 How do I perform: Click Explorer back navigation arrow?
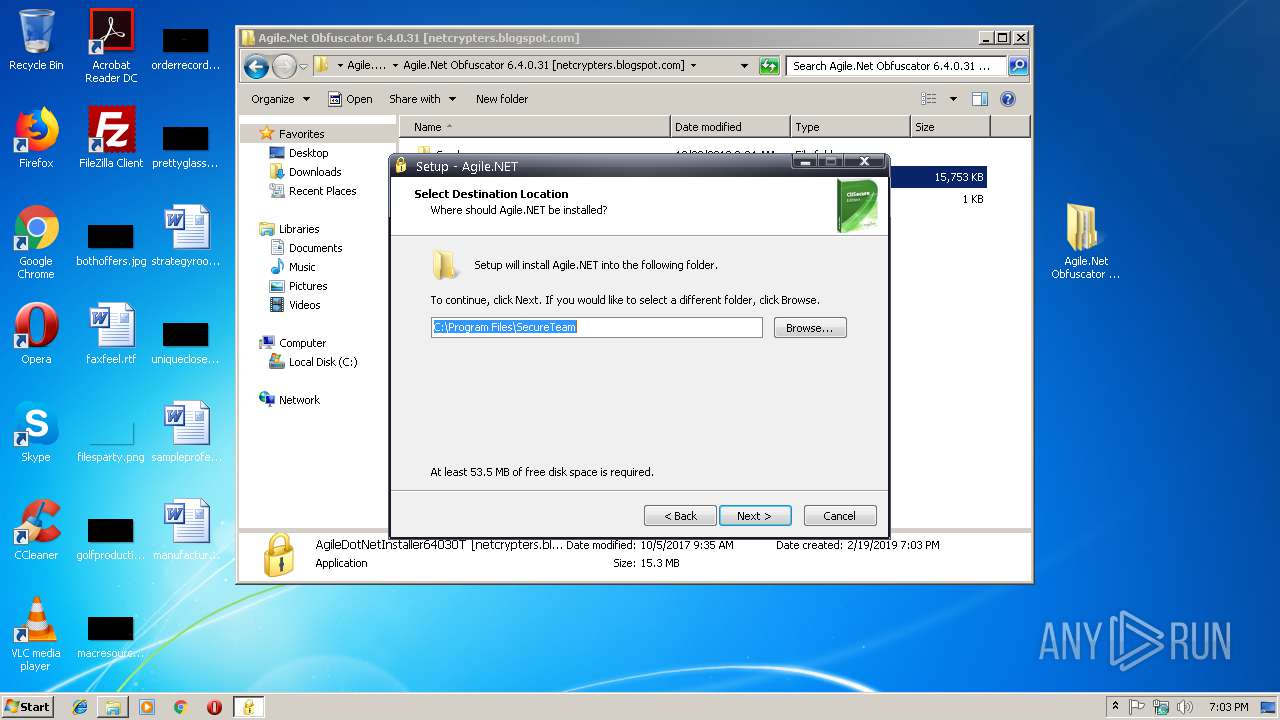click(x=256, y=66)
